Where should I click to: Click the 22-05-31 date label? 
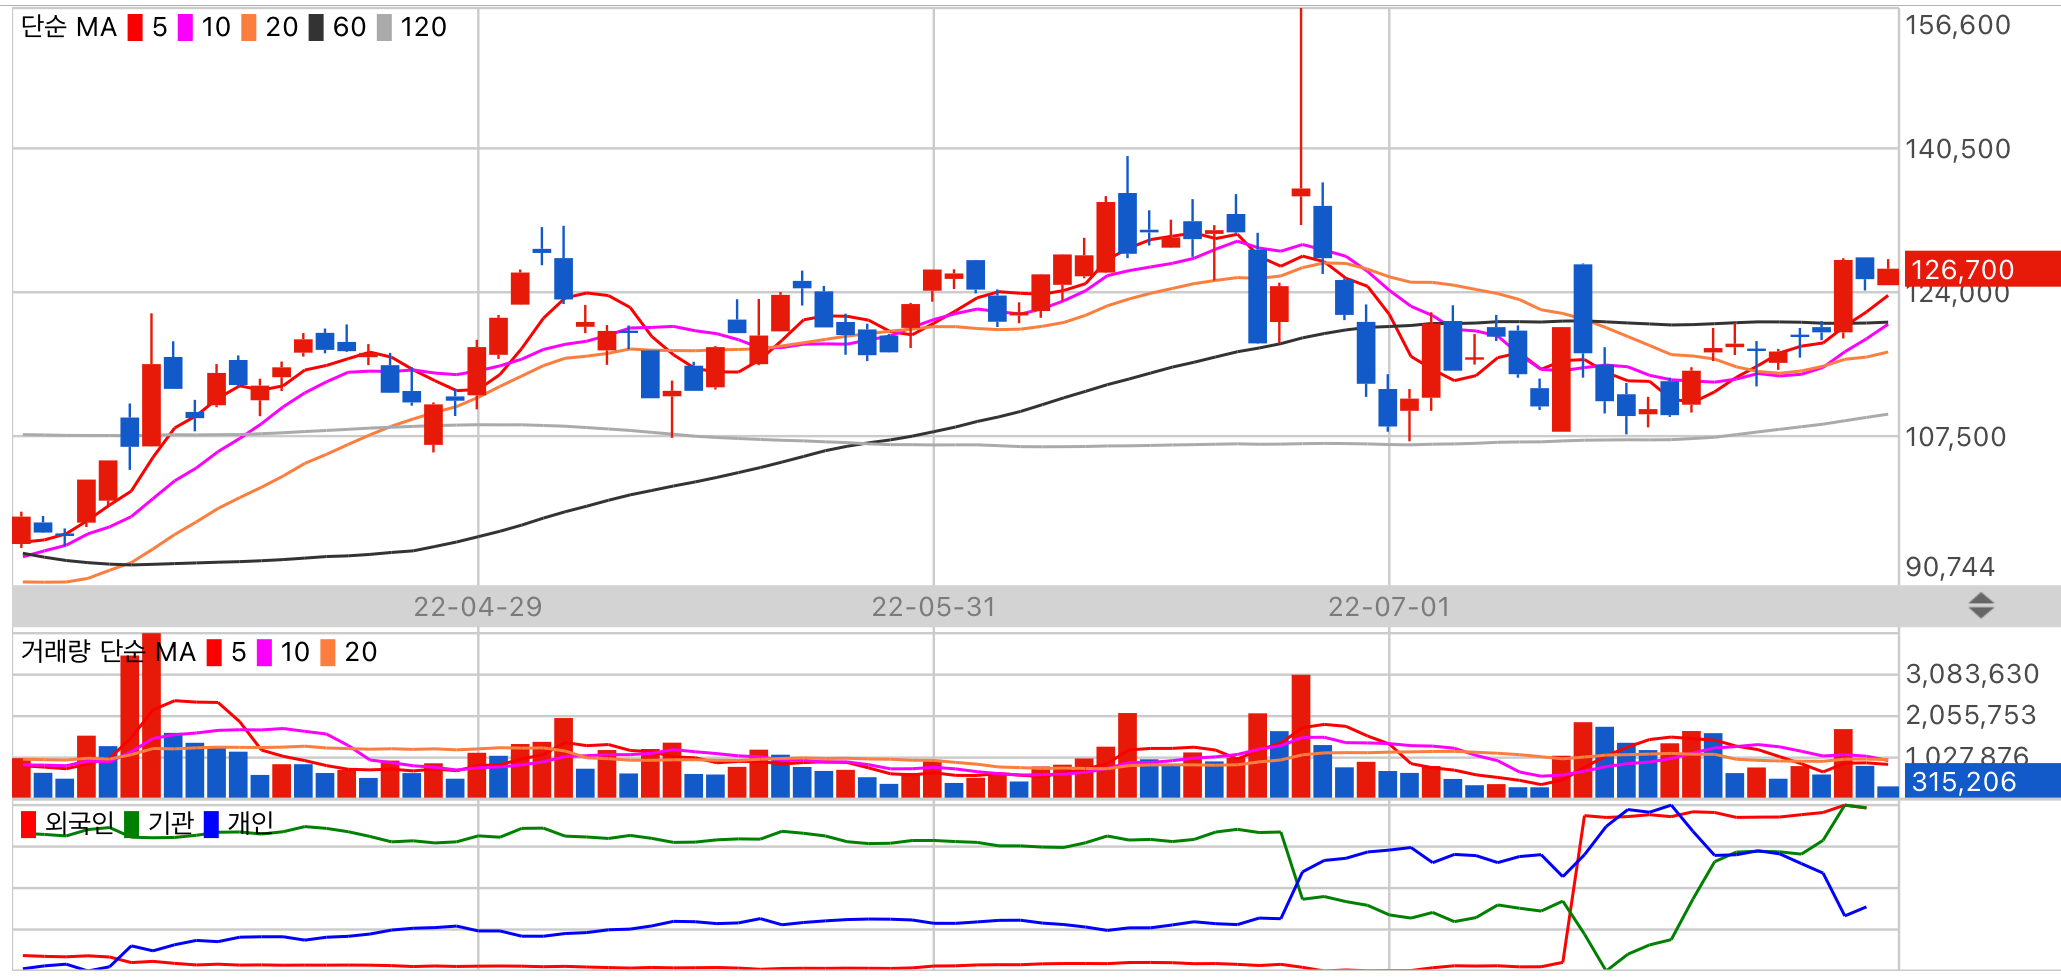tap(934, 607)
